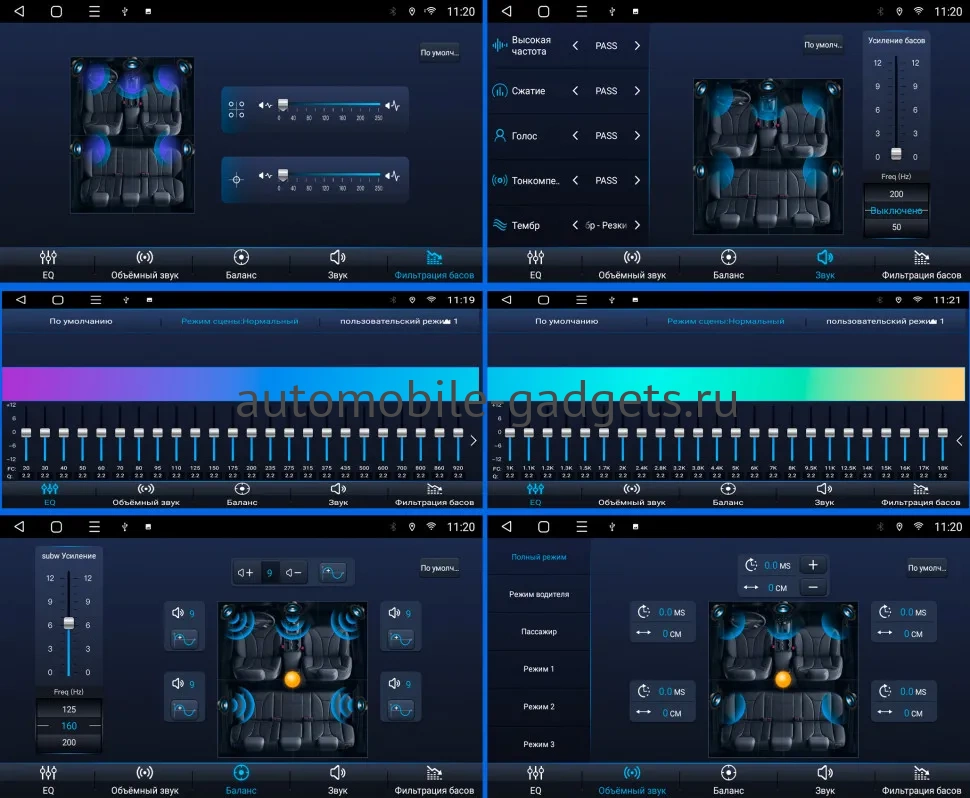The height and width of the screenshot is (798, 970).
Task: Toggle the phase wave button next to volume minus
Action: (x=333, y=573)
